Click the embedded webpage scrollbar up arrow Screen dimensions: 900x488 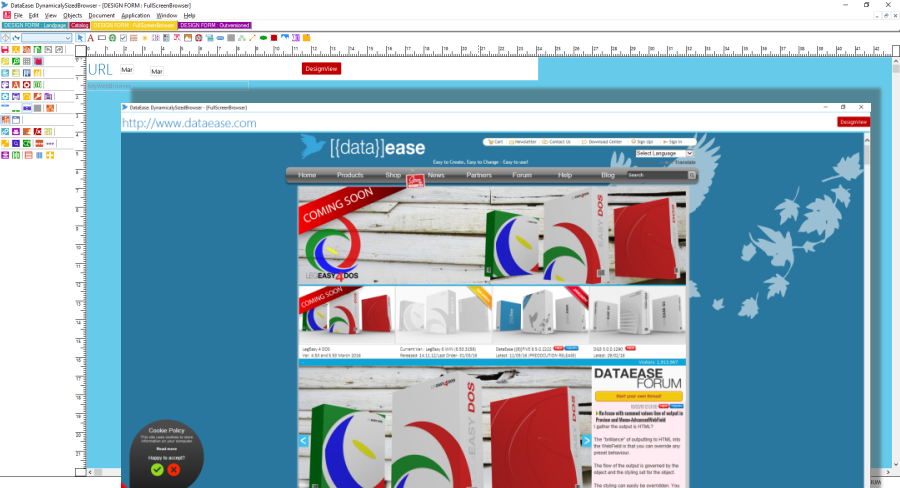pos(867,140)
